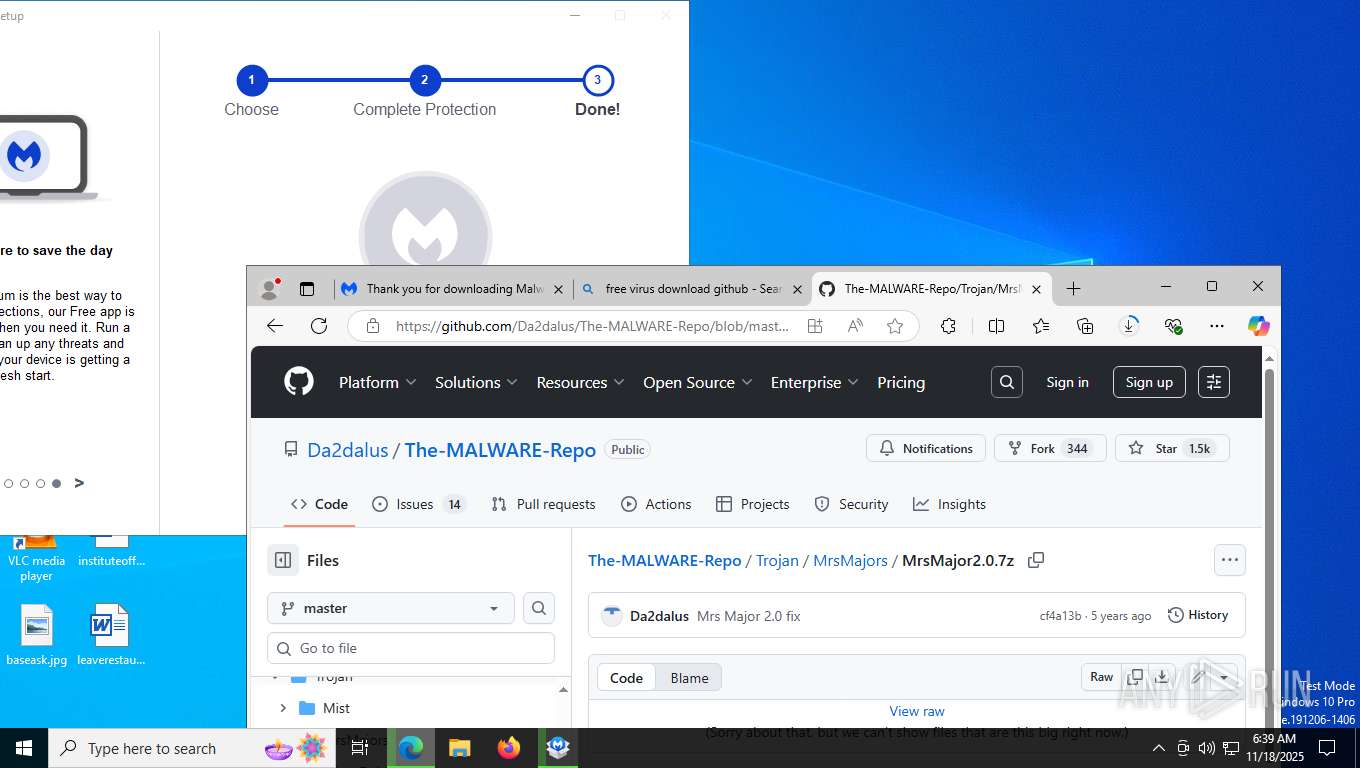The width and height of the screenshot is (1360, 768).
Task: Switch to Thank you for downloading Malwarebytes tab
Action: coord(453,289)
